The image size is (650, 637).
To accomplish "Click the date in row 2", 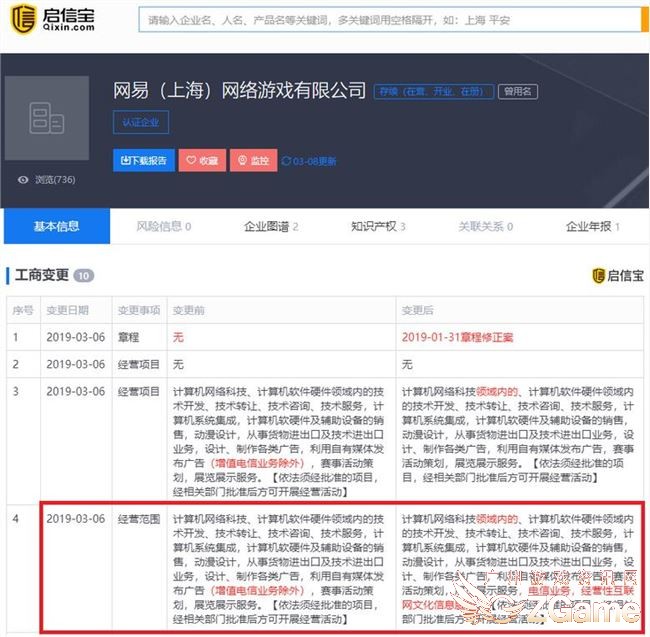I will pyautogui.click(x=76, y=364).
